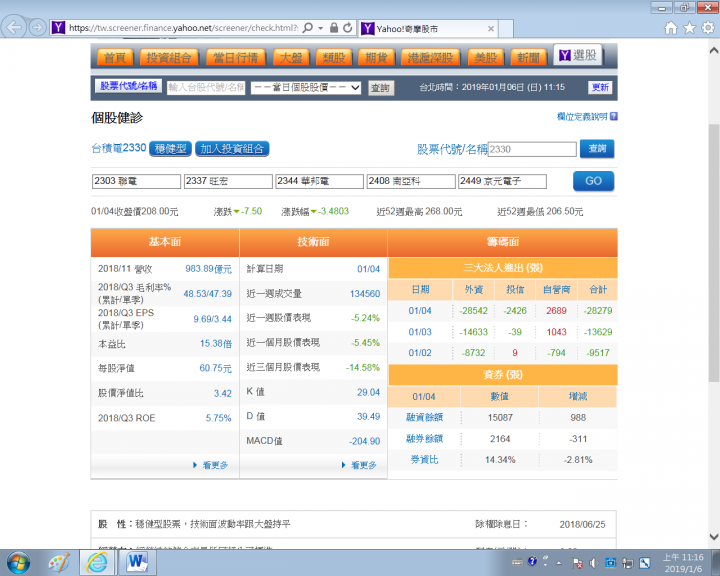
Task: Click the browser address bar URL
Action: click(x=183, y=28)
